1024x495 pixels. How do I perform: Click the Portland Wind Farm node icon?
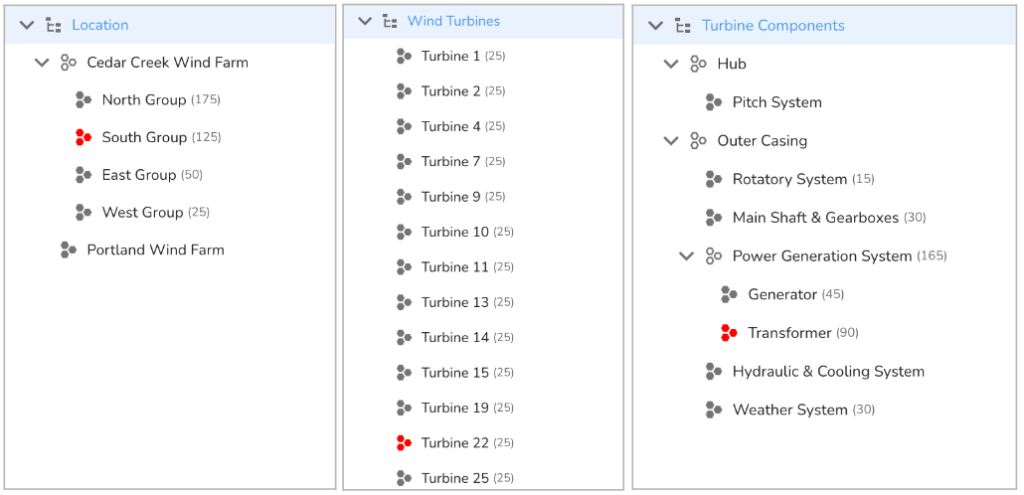68,250
